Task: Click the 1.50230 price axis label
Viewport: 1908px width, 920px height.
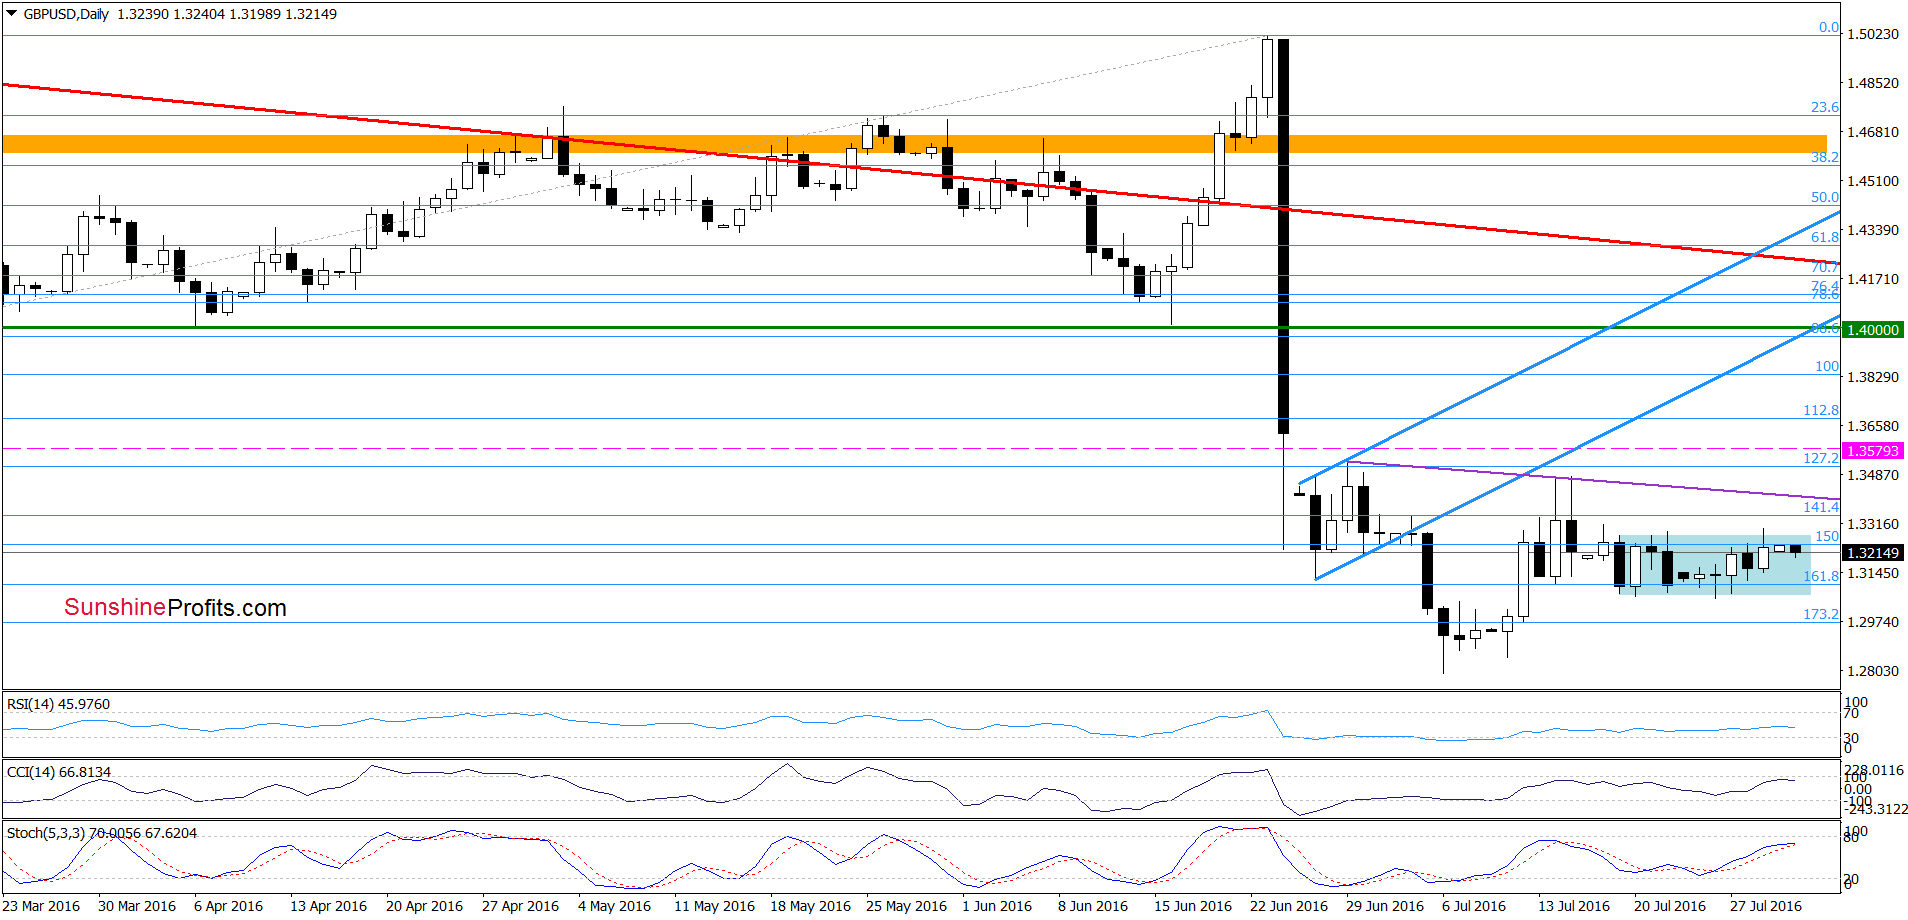Action: 1872,34
